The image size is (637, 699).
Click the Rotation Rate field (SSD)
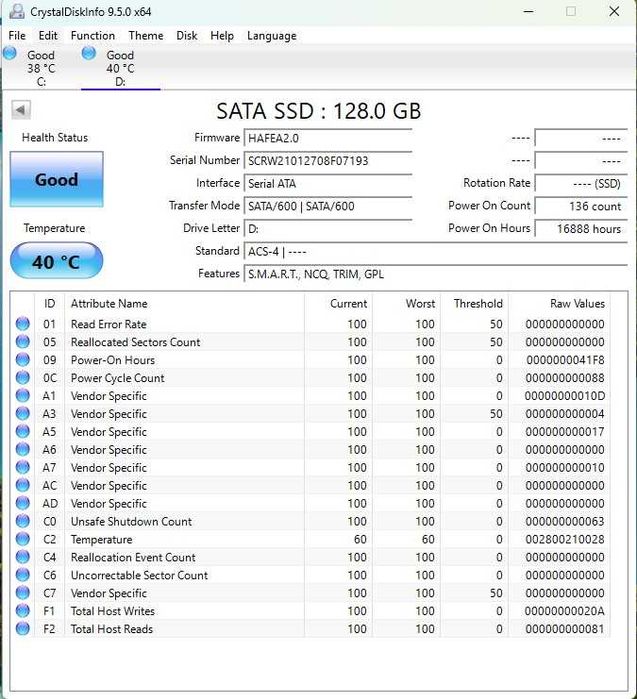(x=581, y=184)
